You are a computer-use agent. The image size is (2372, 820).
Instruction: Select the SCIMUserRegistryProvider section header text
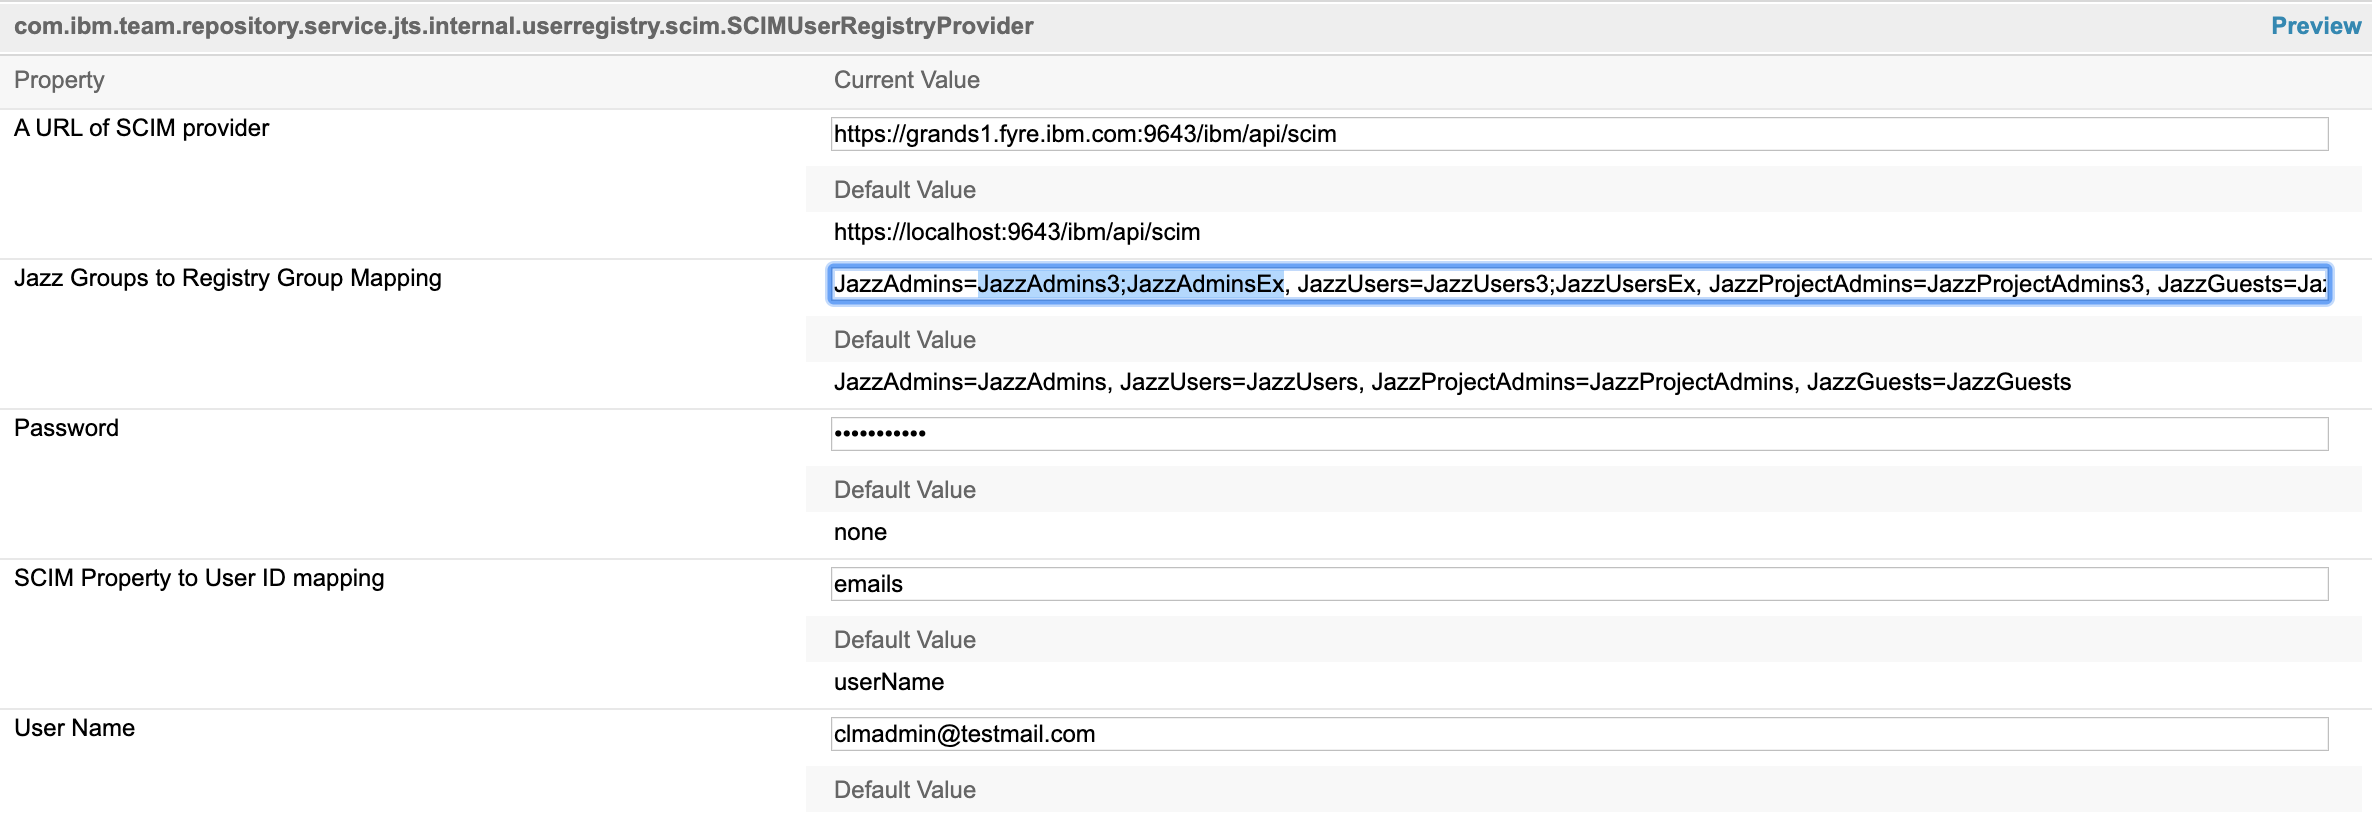tap(524, 26)
